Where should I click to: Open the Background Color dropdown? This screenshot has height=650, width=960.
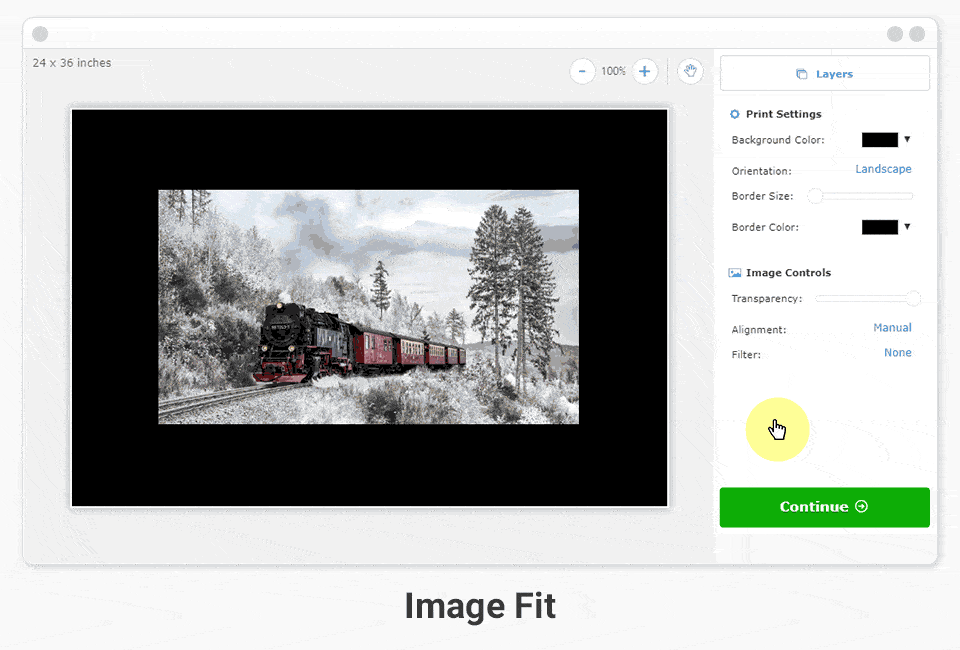click(x=908, y=140)
